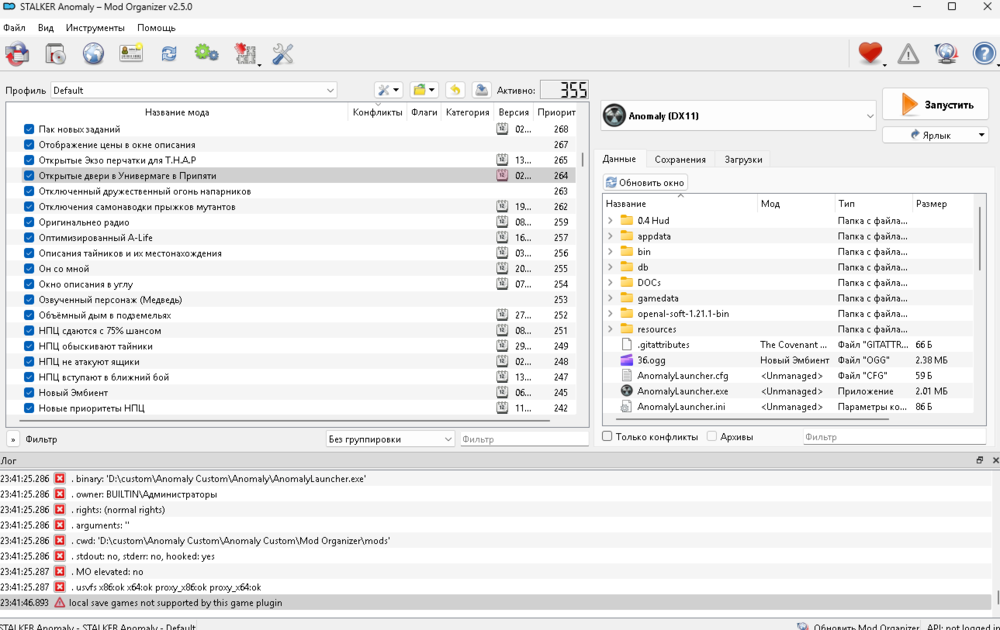
Task: Open the Profiles ID card icon
Action: tap(131, 54)
